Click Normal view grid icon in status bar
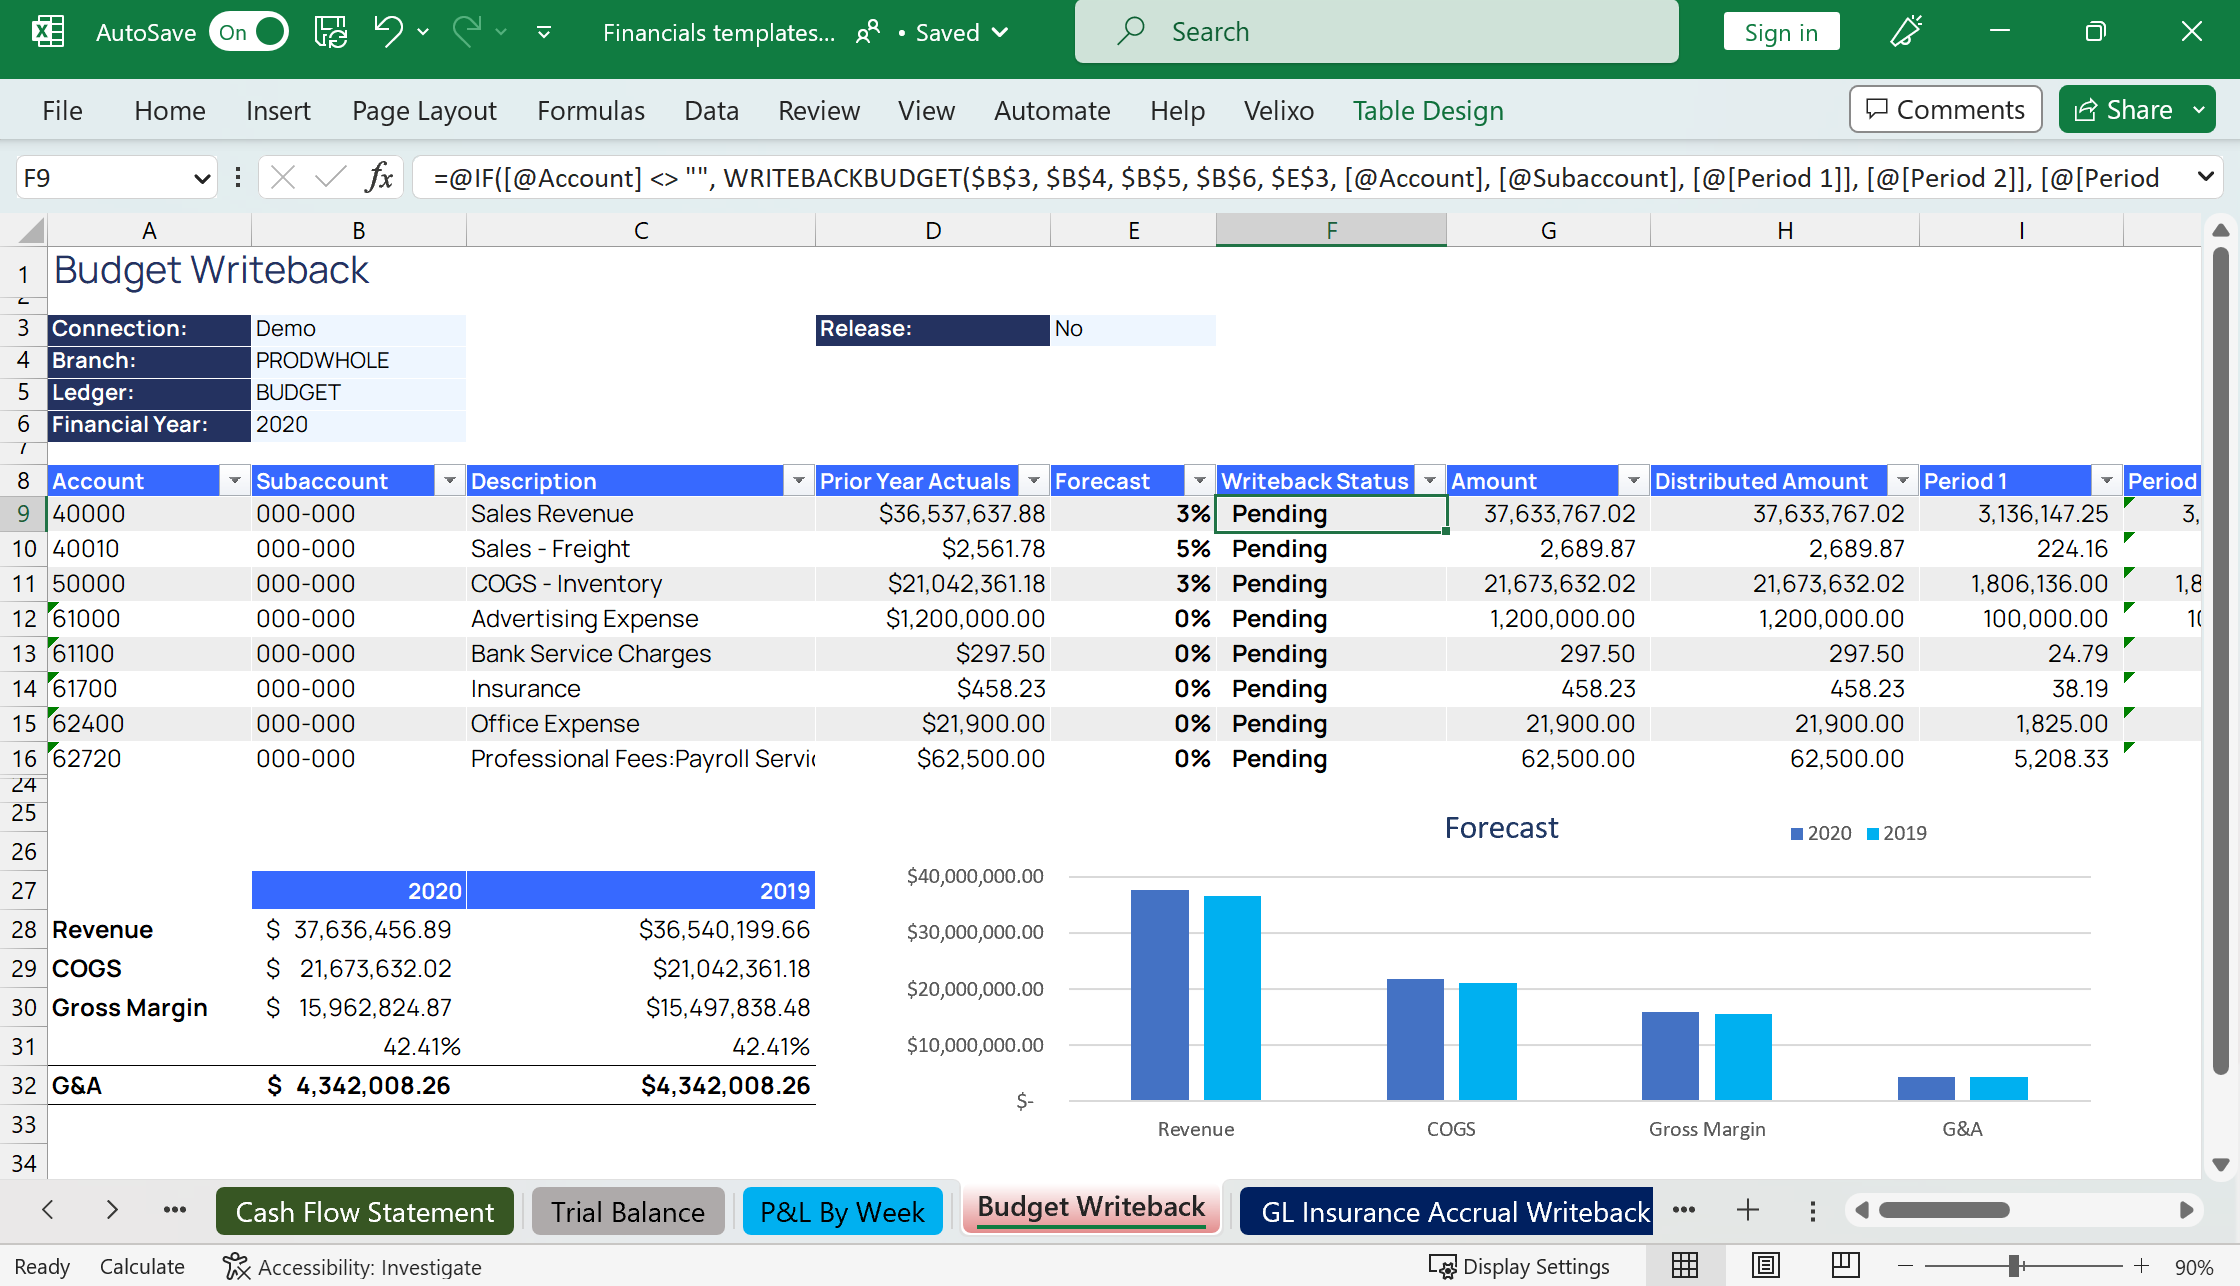This screenshot has width=2240, height=1286. [1685, 1266]
